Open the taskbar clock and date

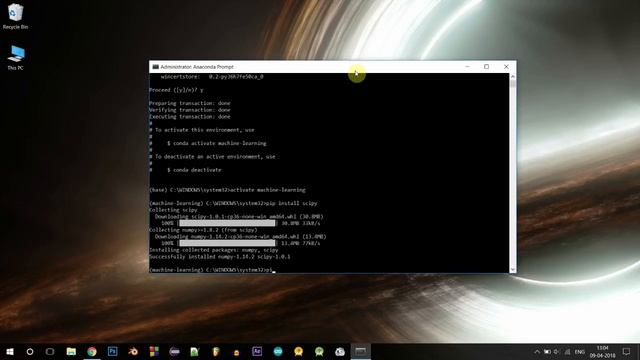(x=602, y=352)
